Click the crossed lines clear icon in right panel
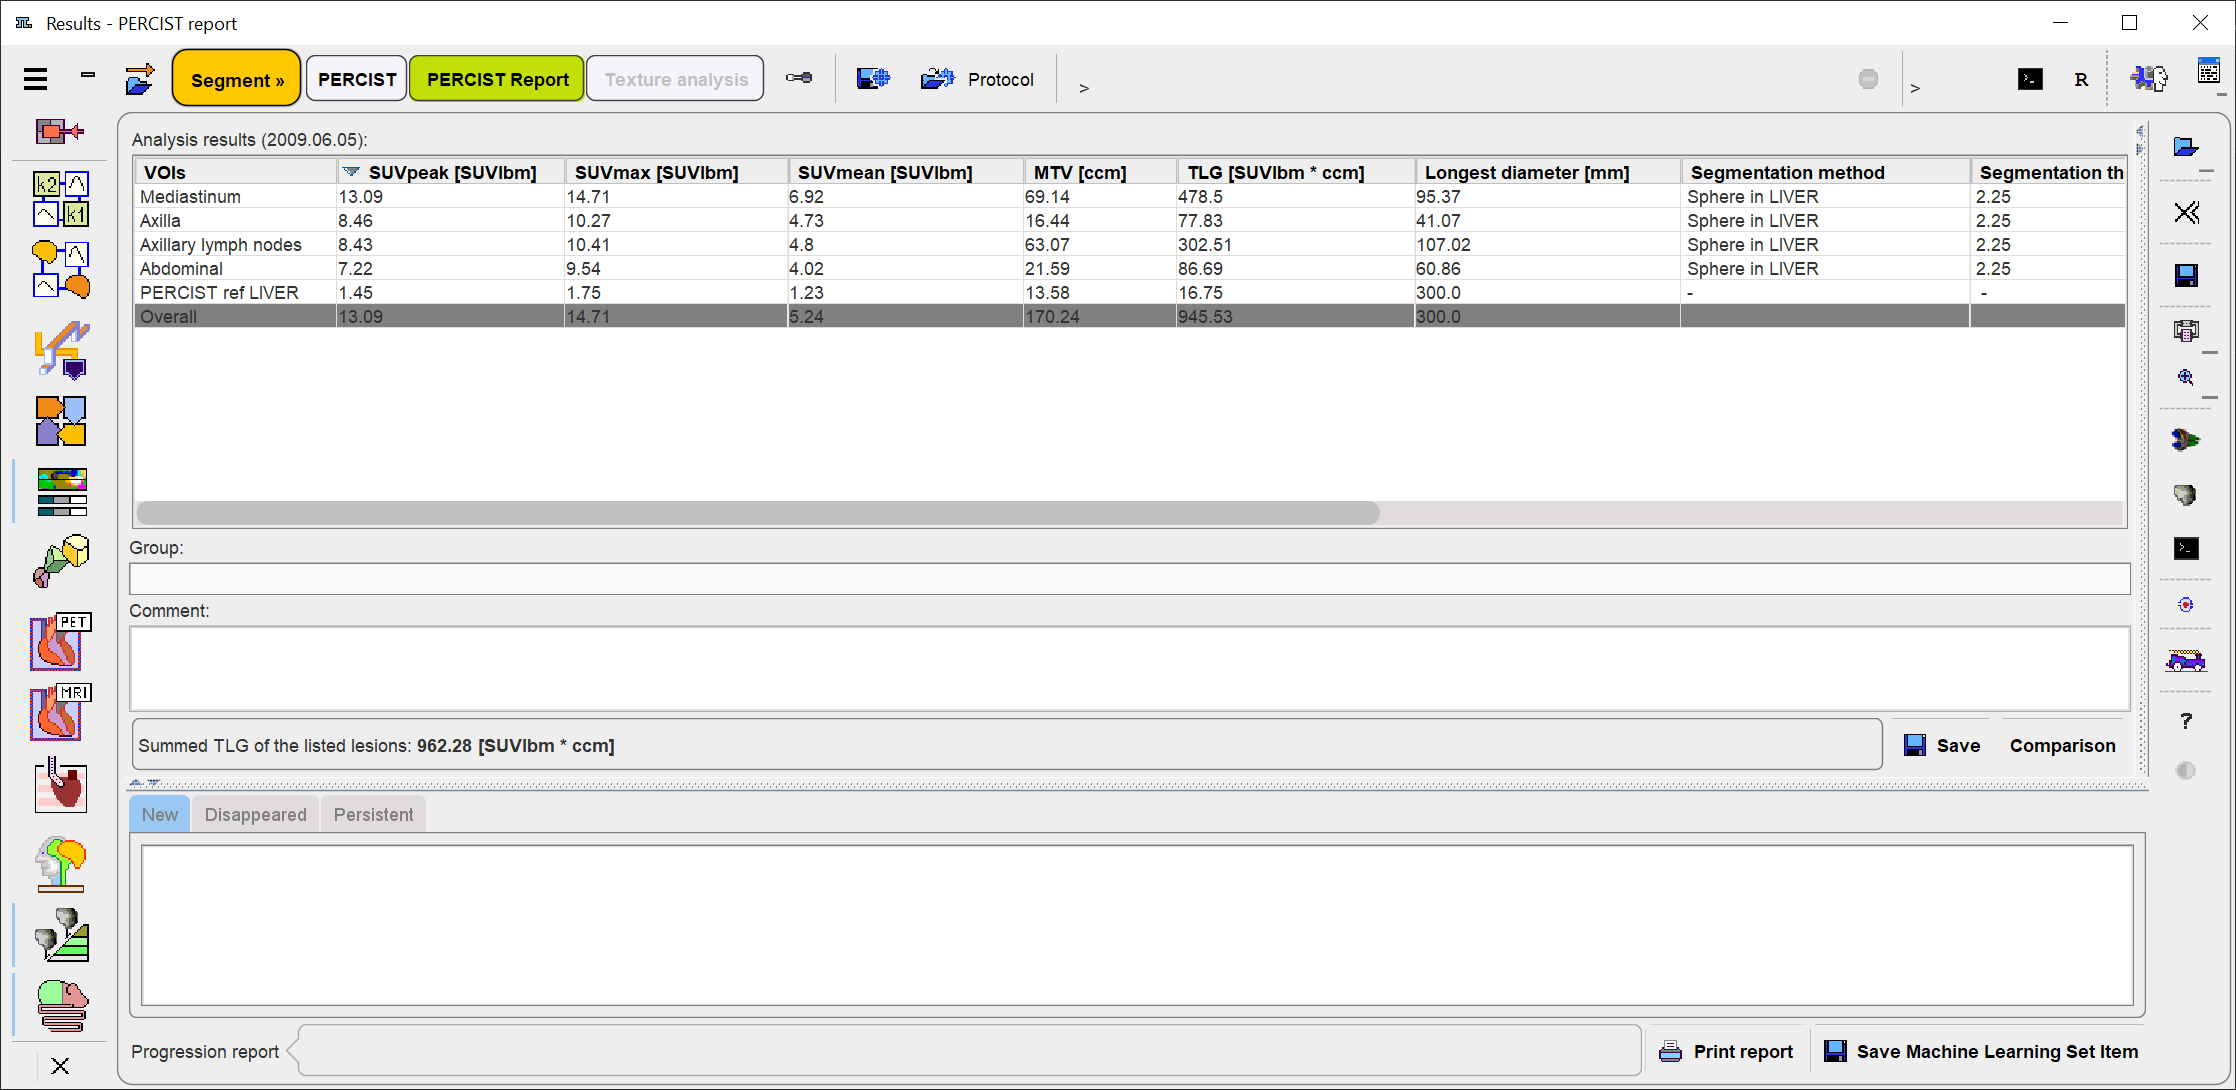 [x=2187, y=212]
